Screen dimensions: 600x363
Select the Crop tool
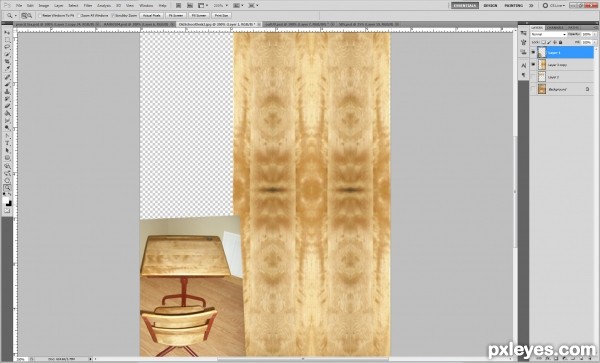[x=7, y=62]
